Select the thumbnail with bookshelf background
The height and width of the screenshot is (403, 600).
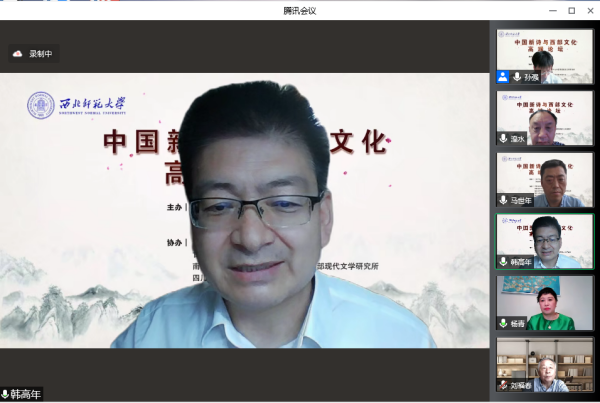click(545, 365)
